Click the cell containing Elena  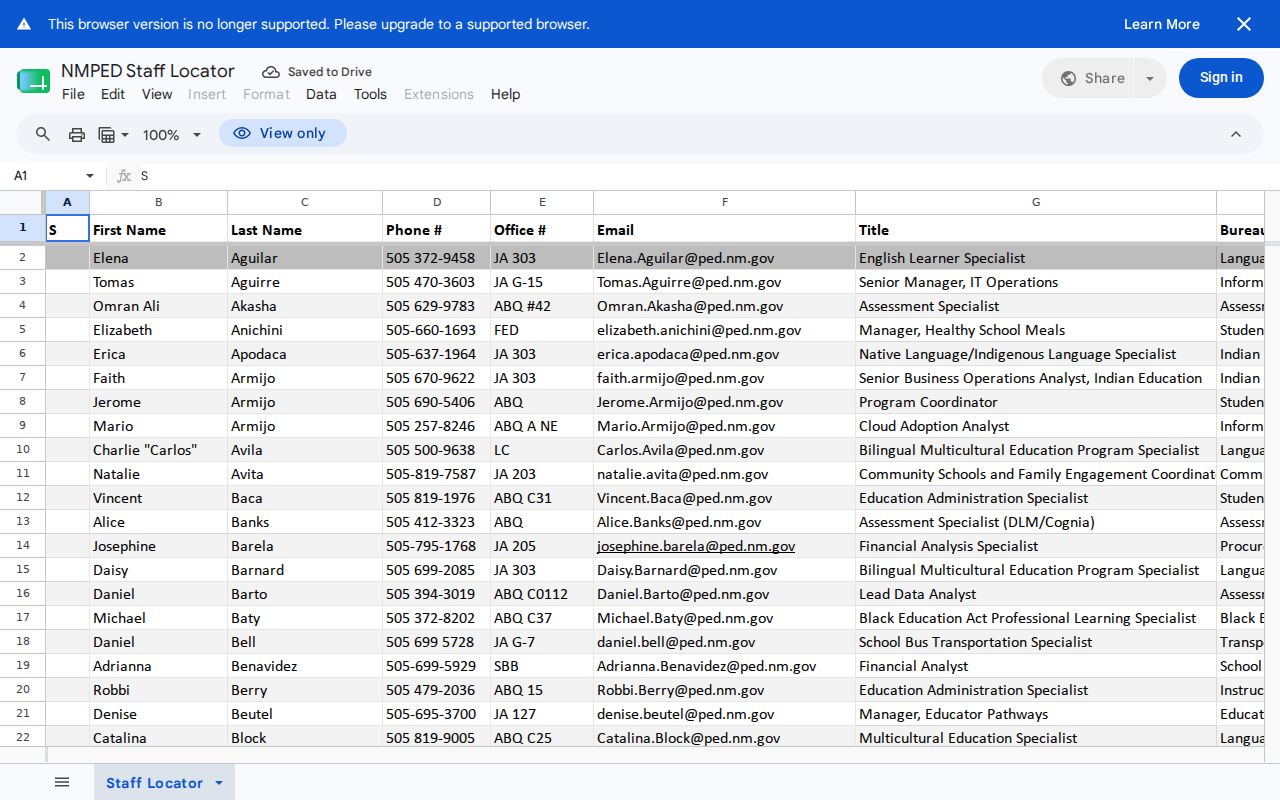[158, 258]
